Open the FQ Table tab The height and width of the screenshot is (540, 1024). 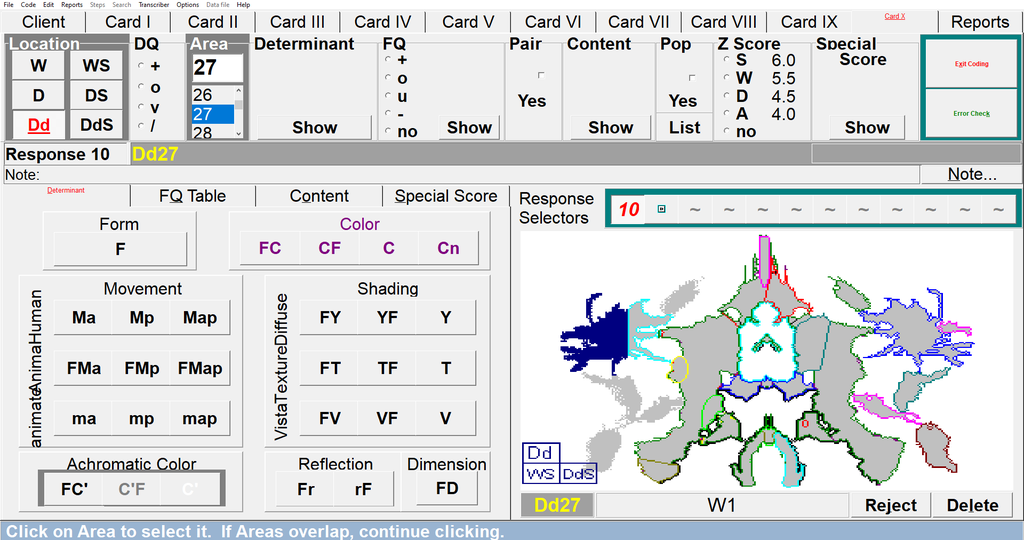coord(192,196)
